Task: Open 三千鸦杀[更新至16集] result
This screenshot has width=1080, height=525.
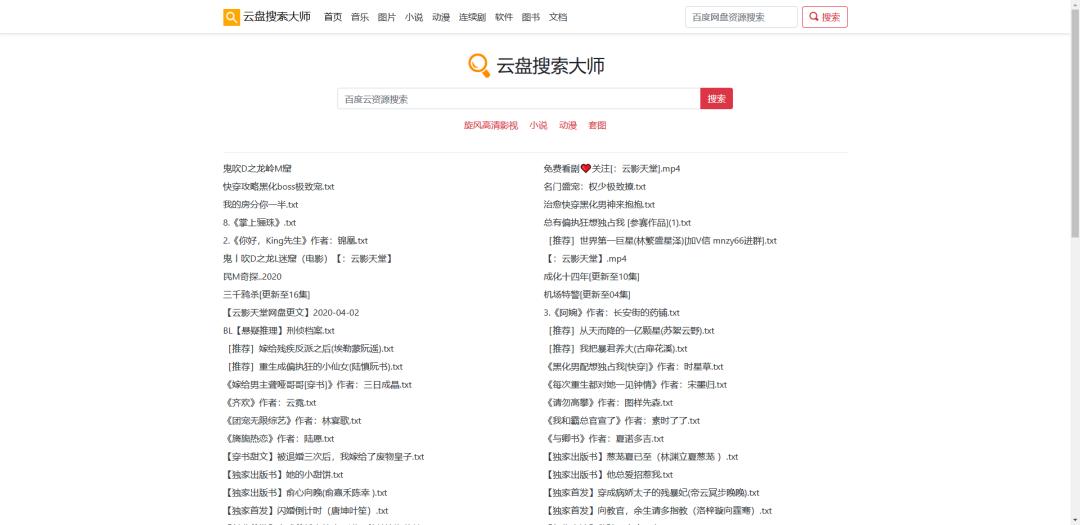Action: click(x=267, y=294)
